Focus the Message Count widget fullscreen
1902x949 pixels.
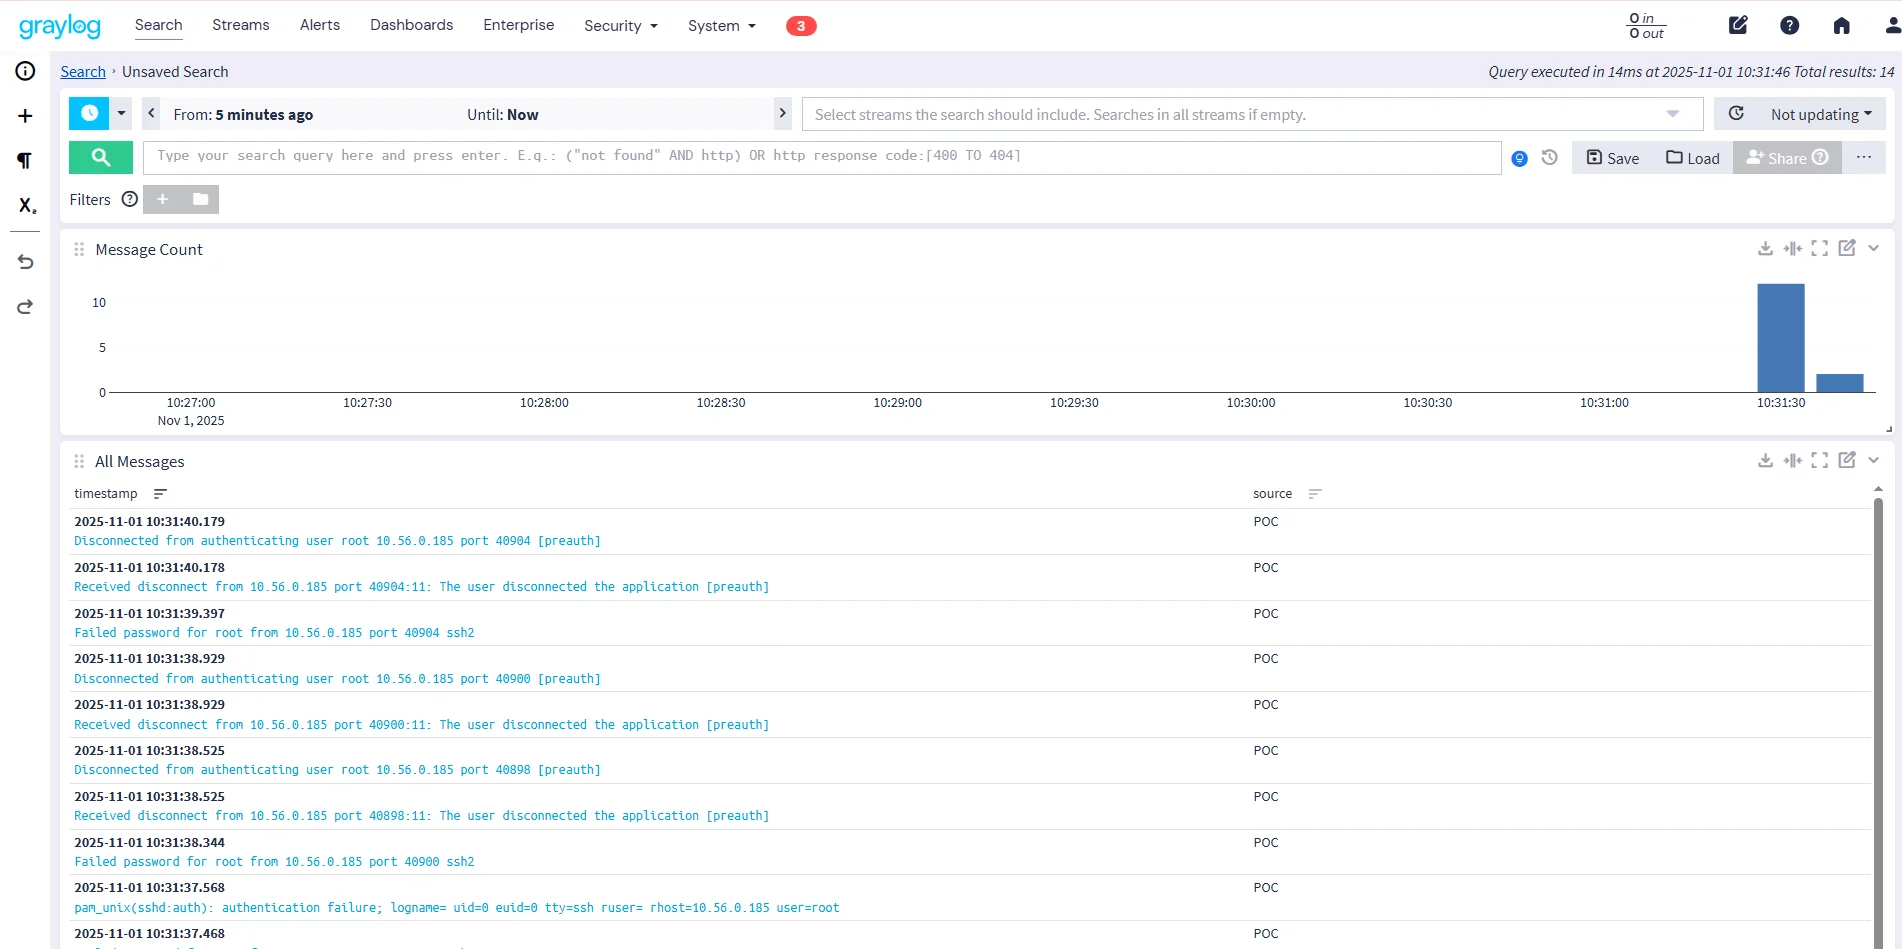[1819, 248]
